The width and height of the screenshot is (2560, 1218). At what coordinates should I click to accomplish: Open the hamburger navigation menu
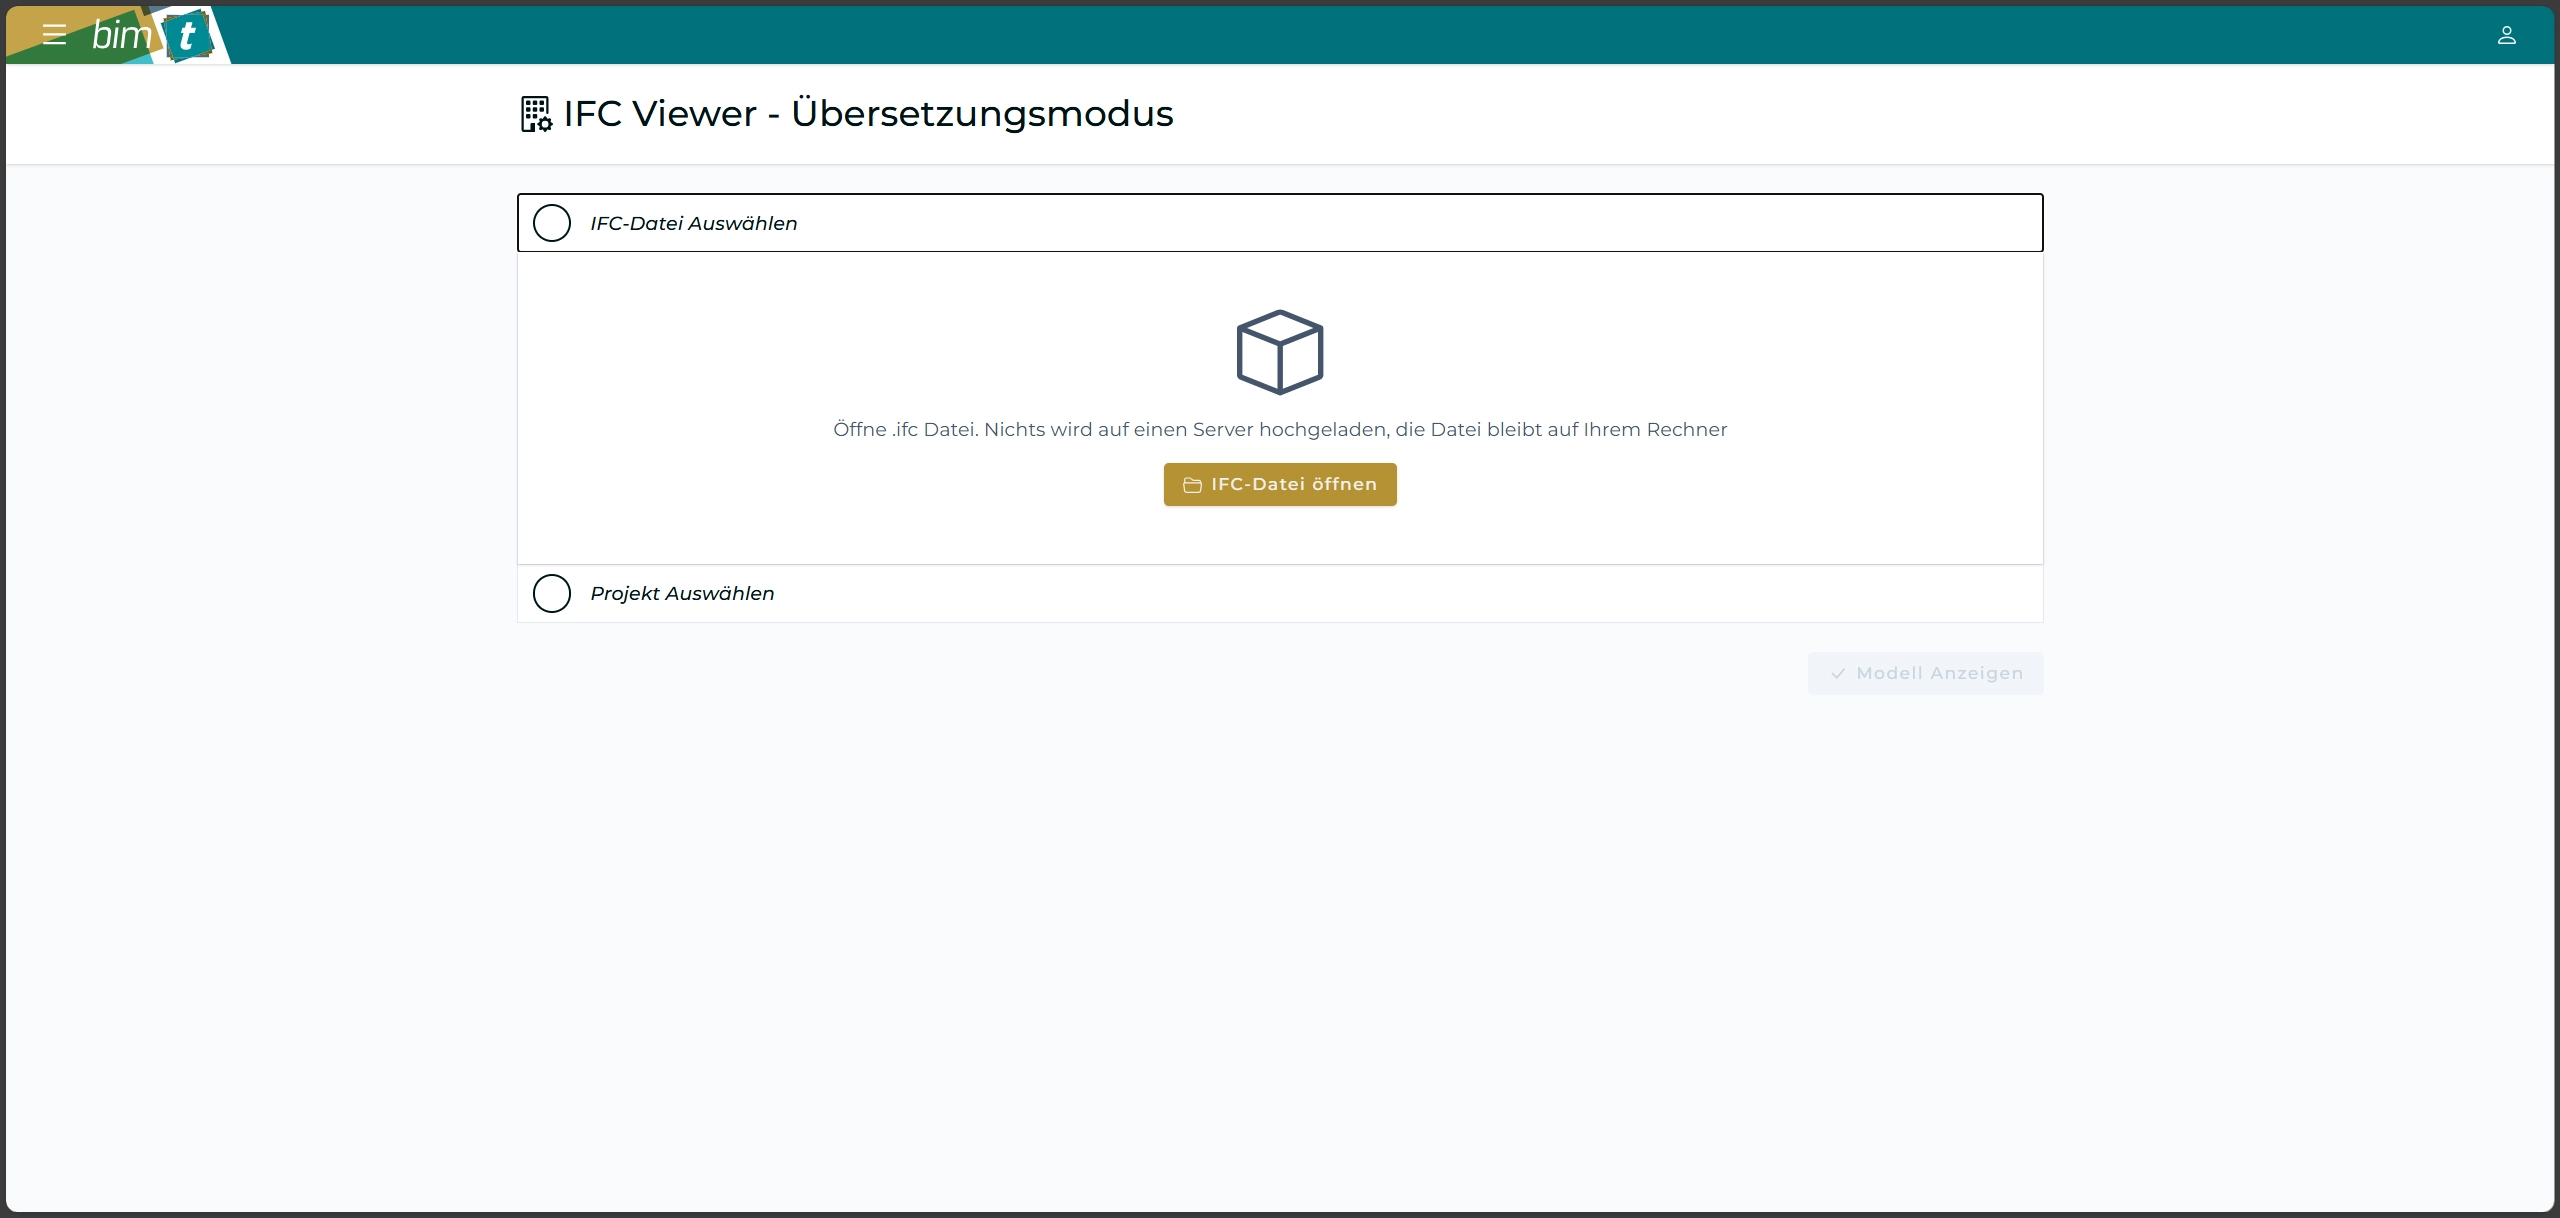click(54, 35)
